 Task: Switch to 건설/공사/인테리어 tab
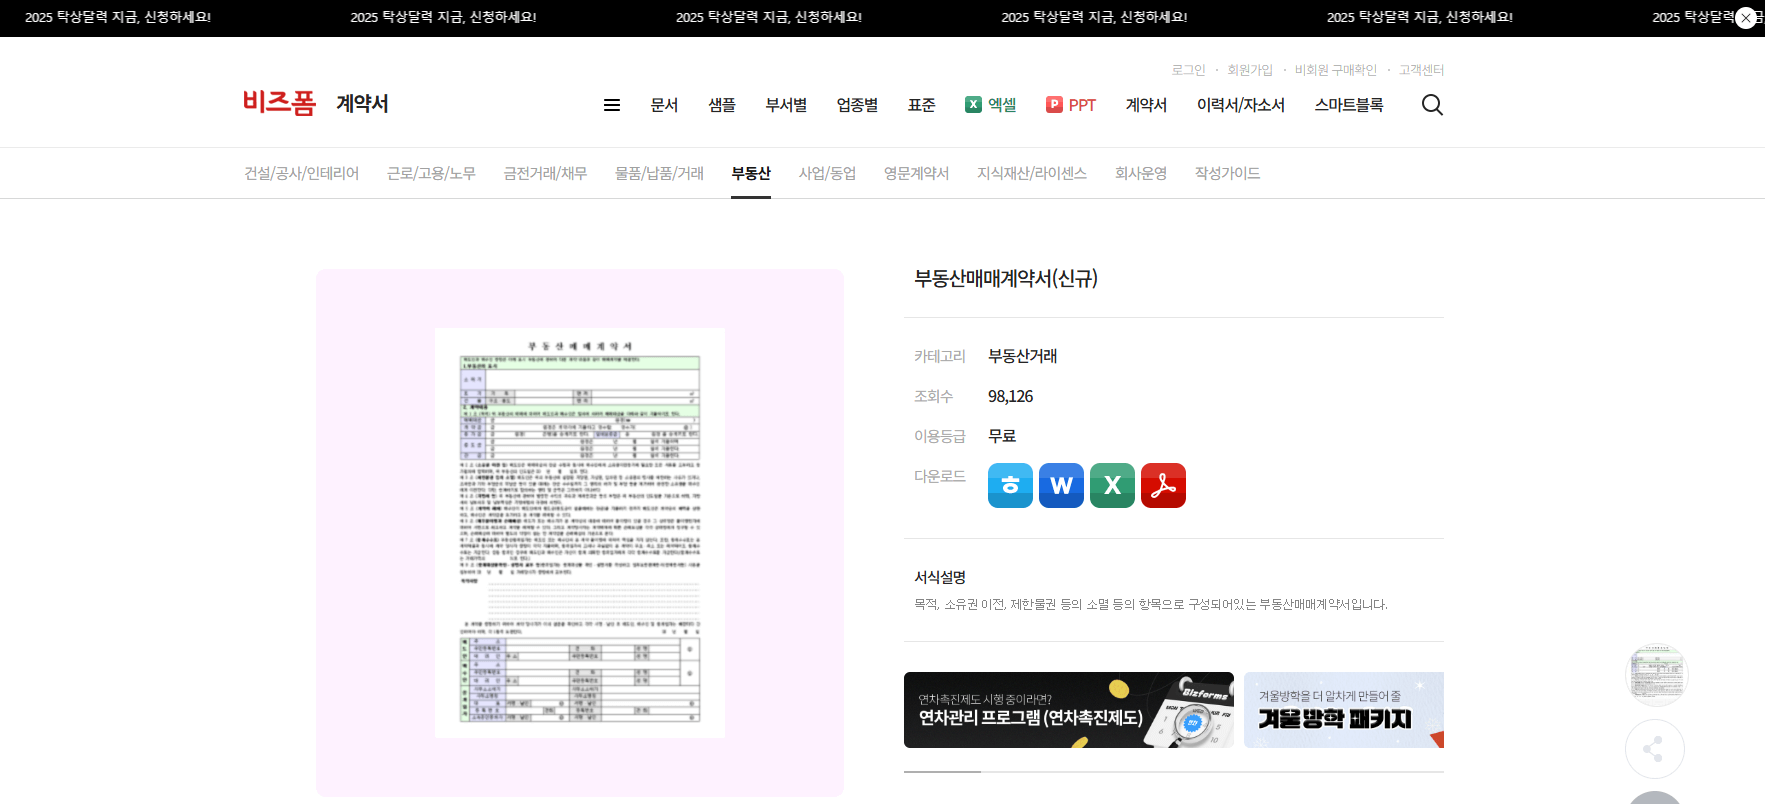301,174
